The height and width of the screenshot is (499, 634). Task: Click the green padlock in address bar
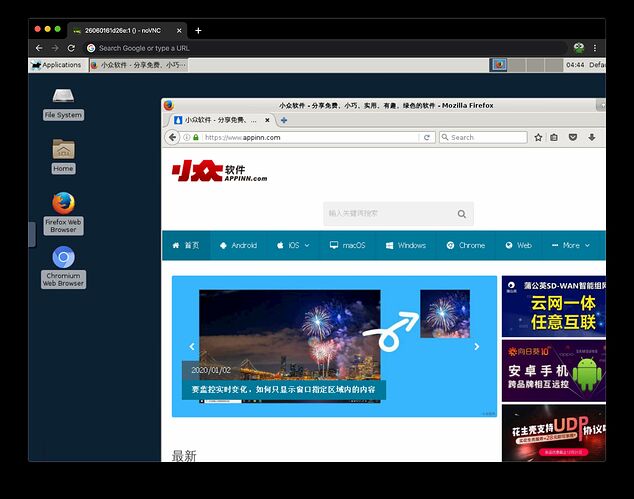196,137
